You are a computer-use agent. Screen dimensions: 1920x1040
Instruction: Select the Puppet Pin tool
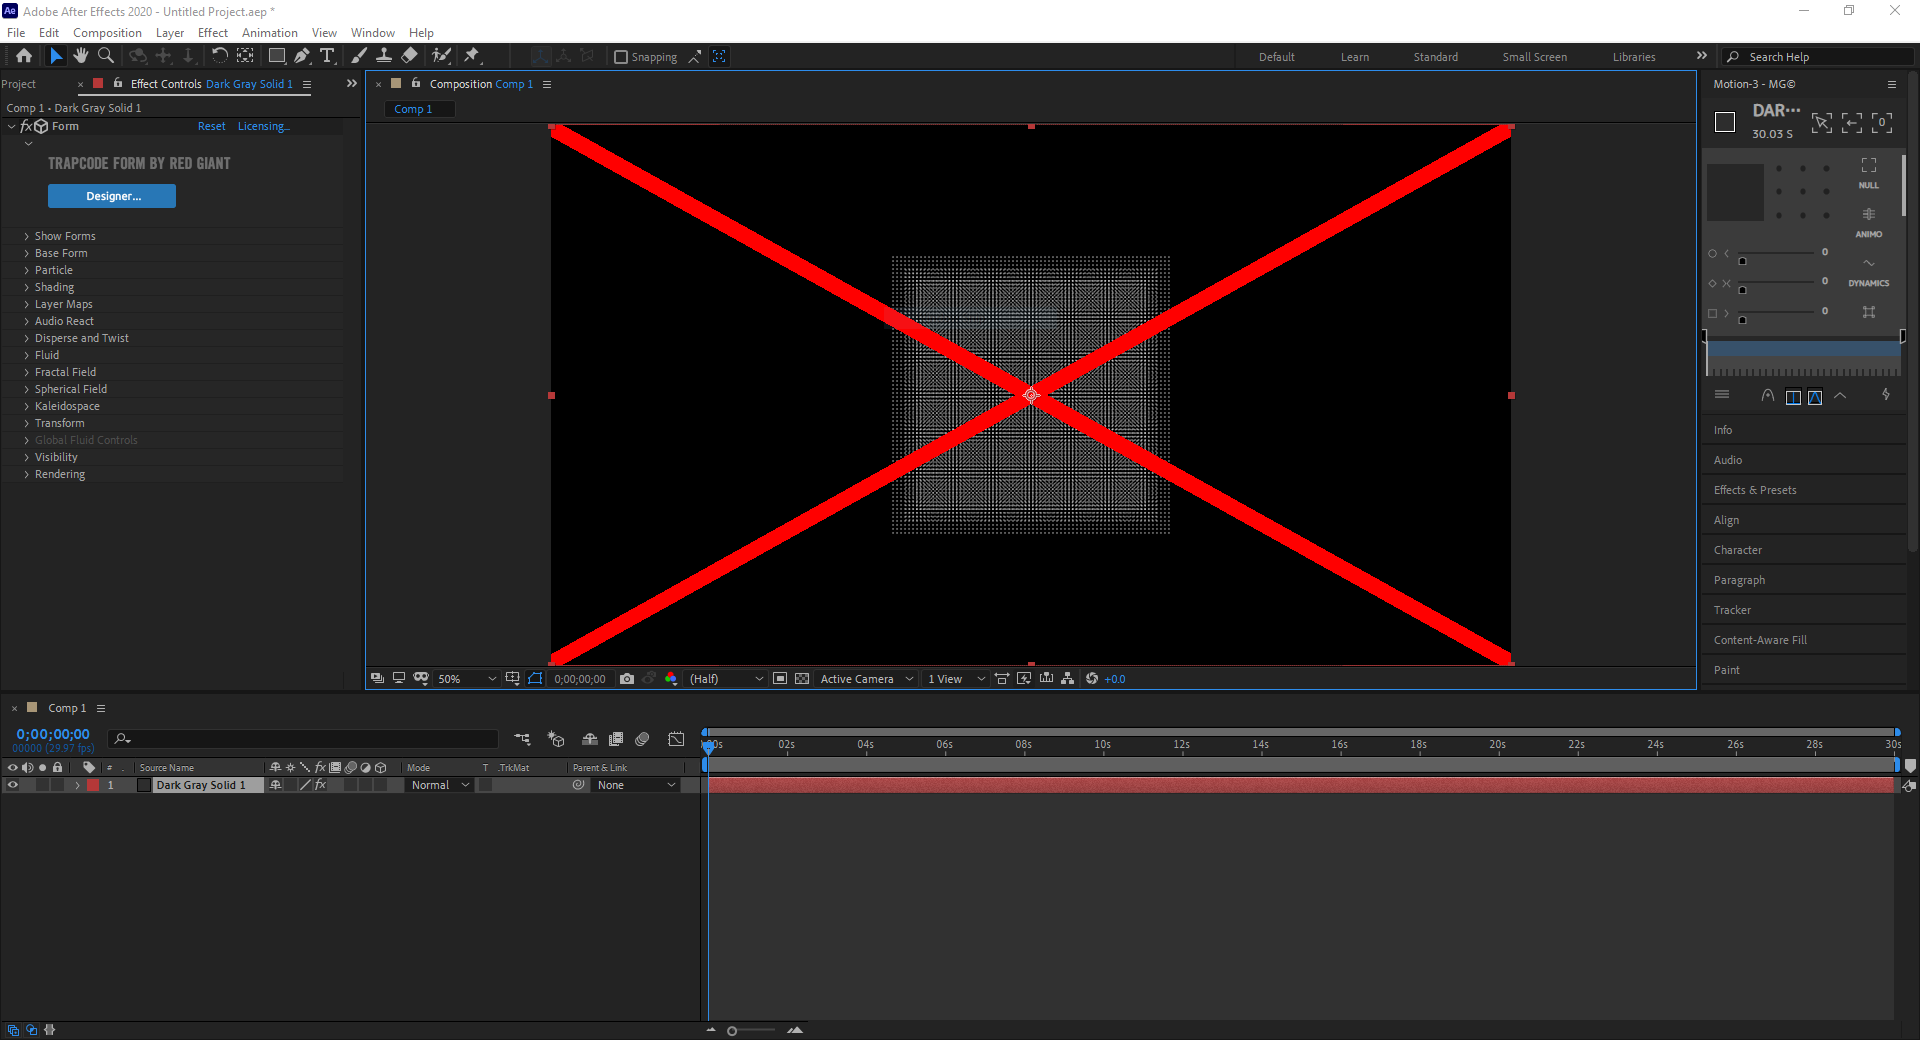tap(472, 56)
